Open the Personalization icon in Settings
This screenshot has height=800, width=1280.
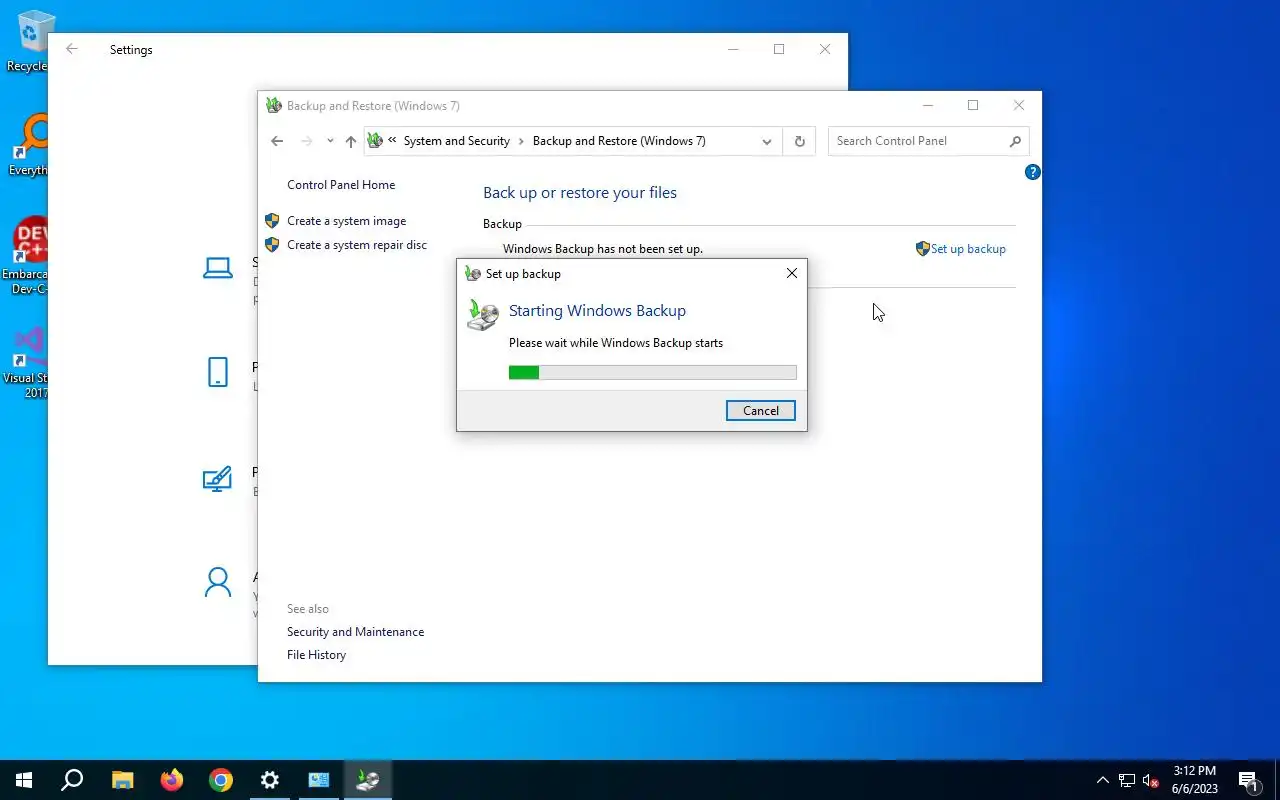click(x=217, y=478)
